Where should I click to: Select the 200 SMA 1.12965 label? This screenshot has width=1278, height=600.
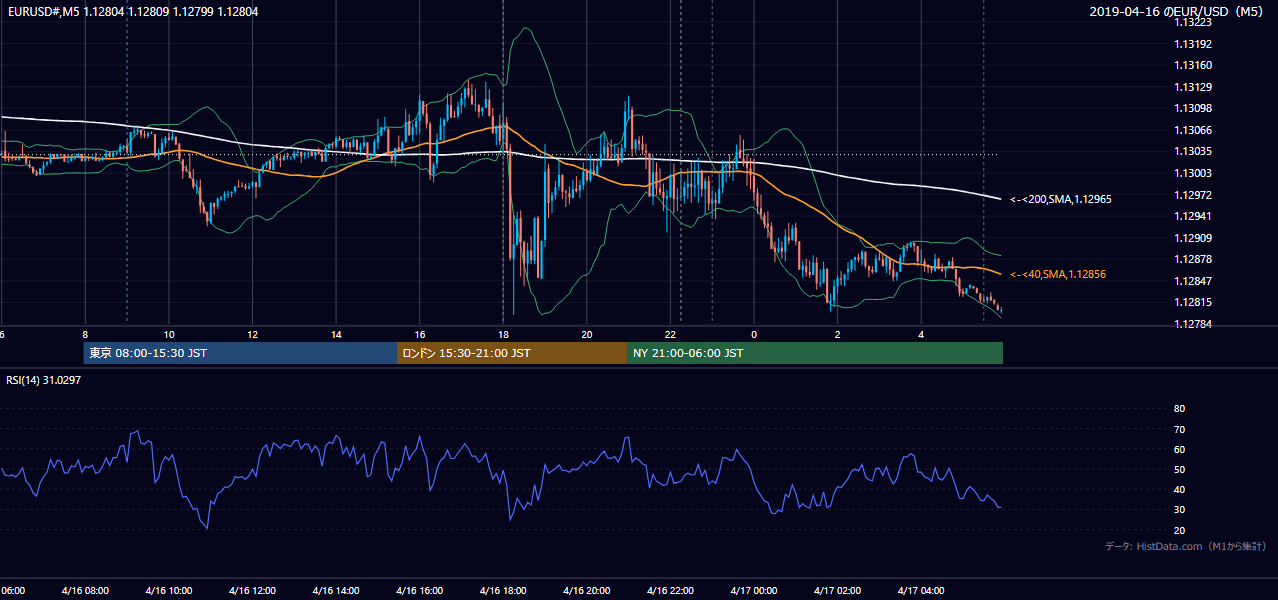click(x=1061, y=199)
